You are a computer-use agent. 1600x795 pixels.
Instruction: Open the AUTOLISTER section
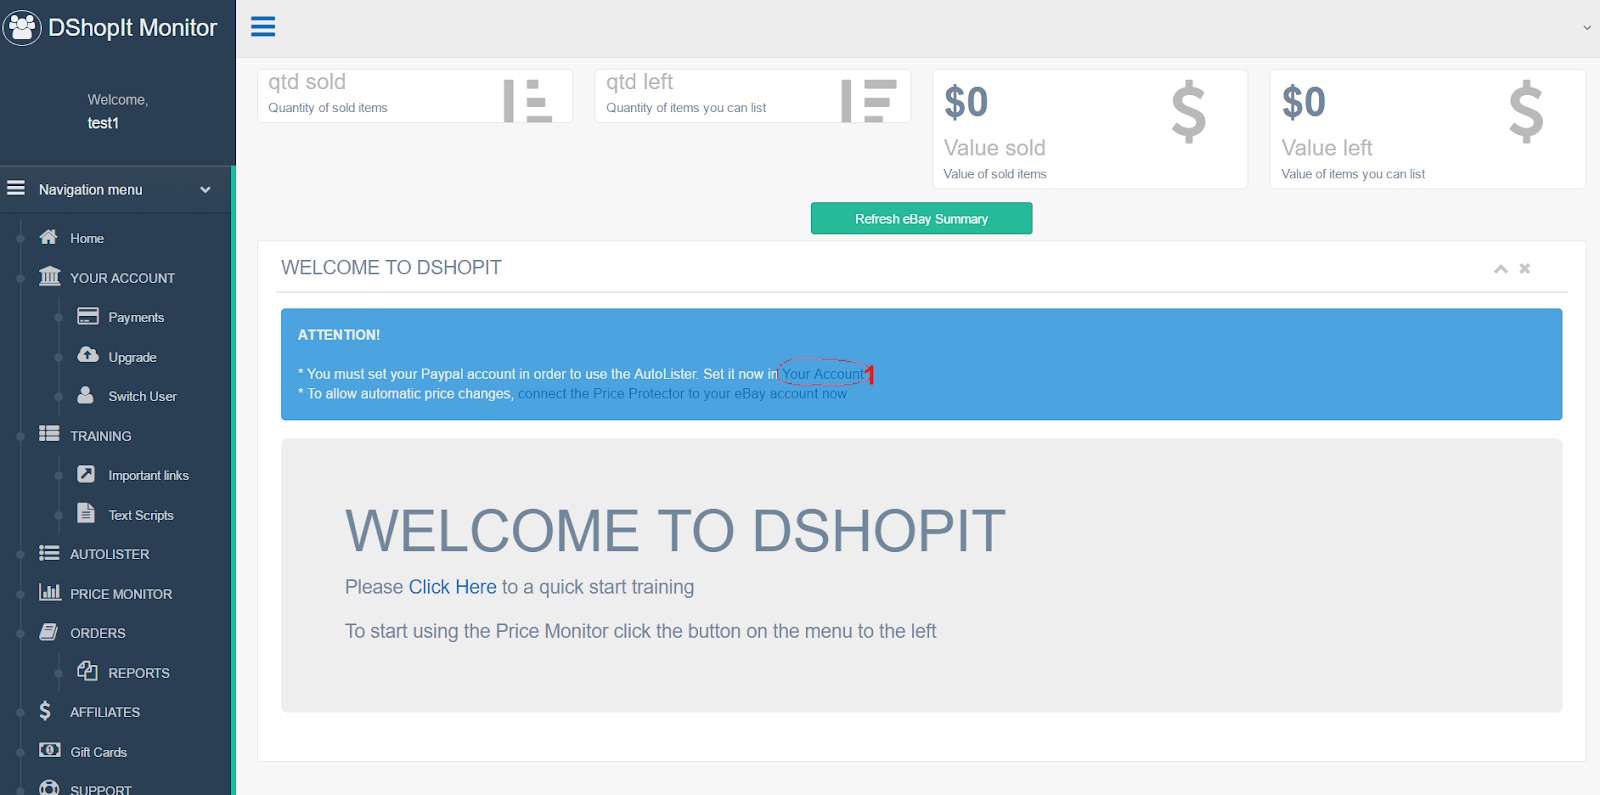109,554
